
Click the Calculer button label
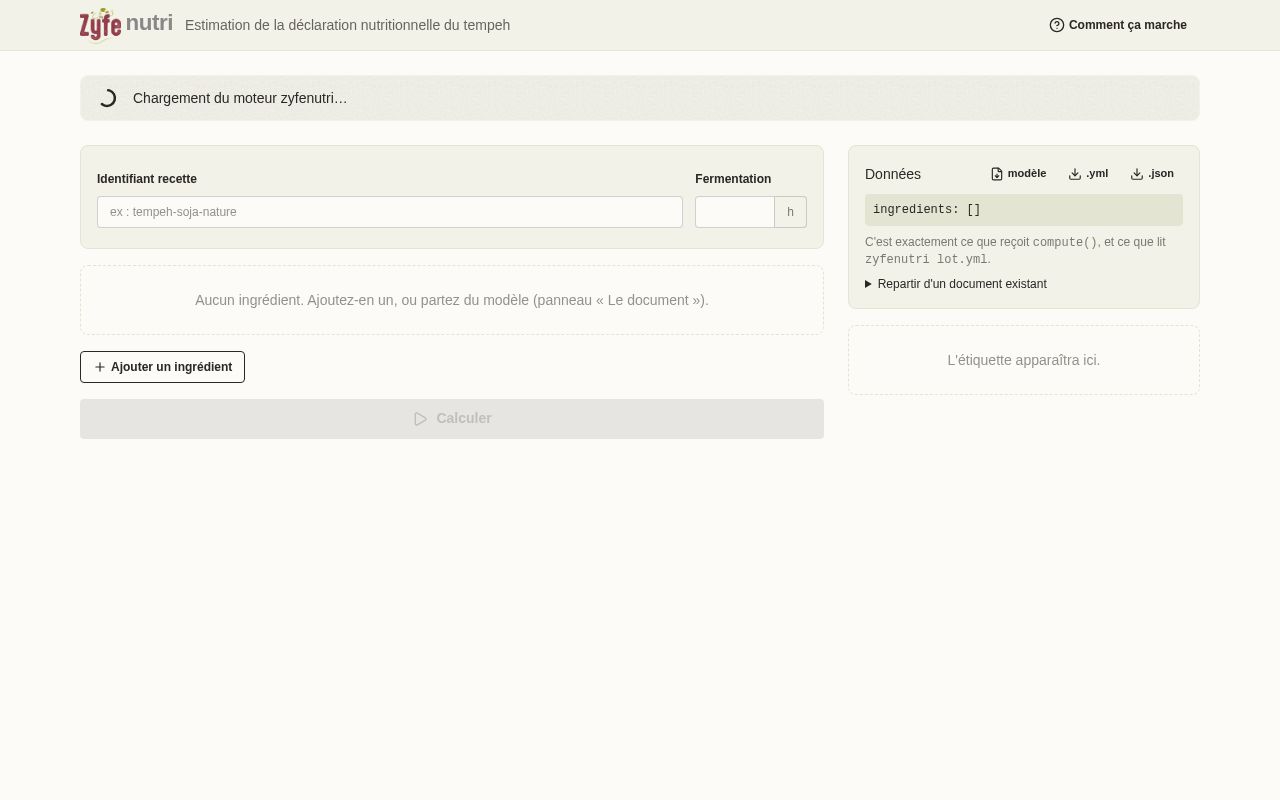(x=464, y=419)
